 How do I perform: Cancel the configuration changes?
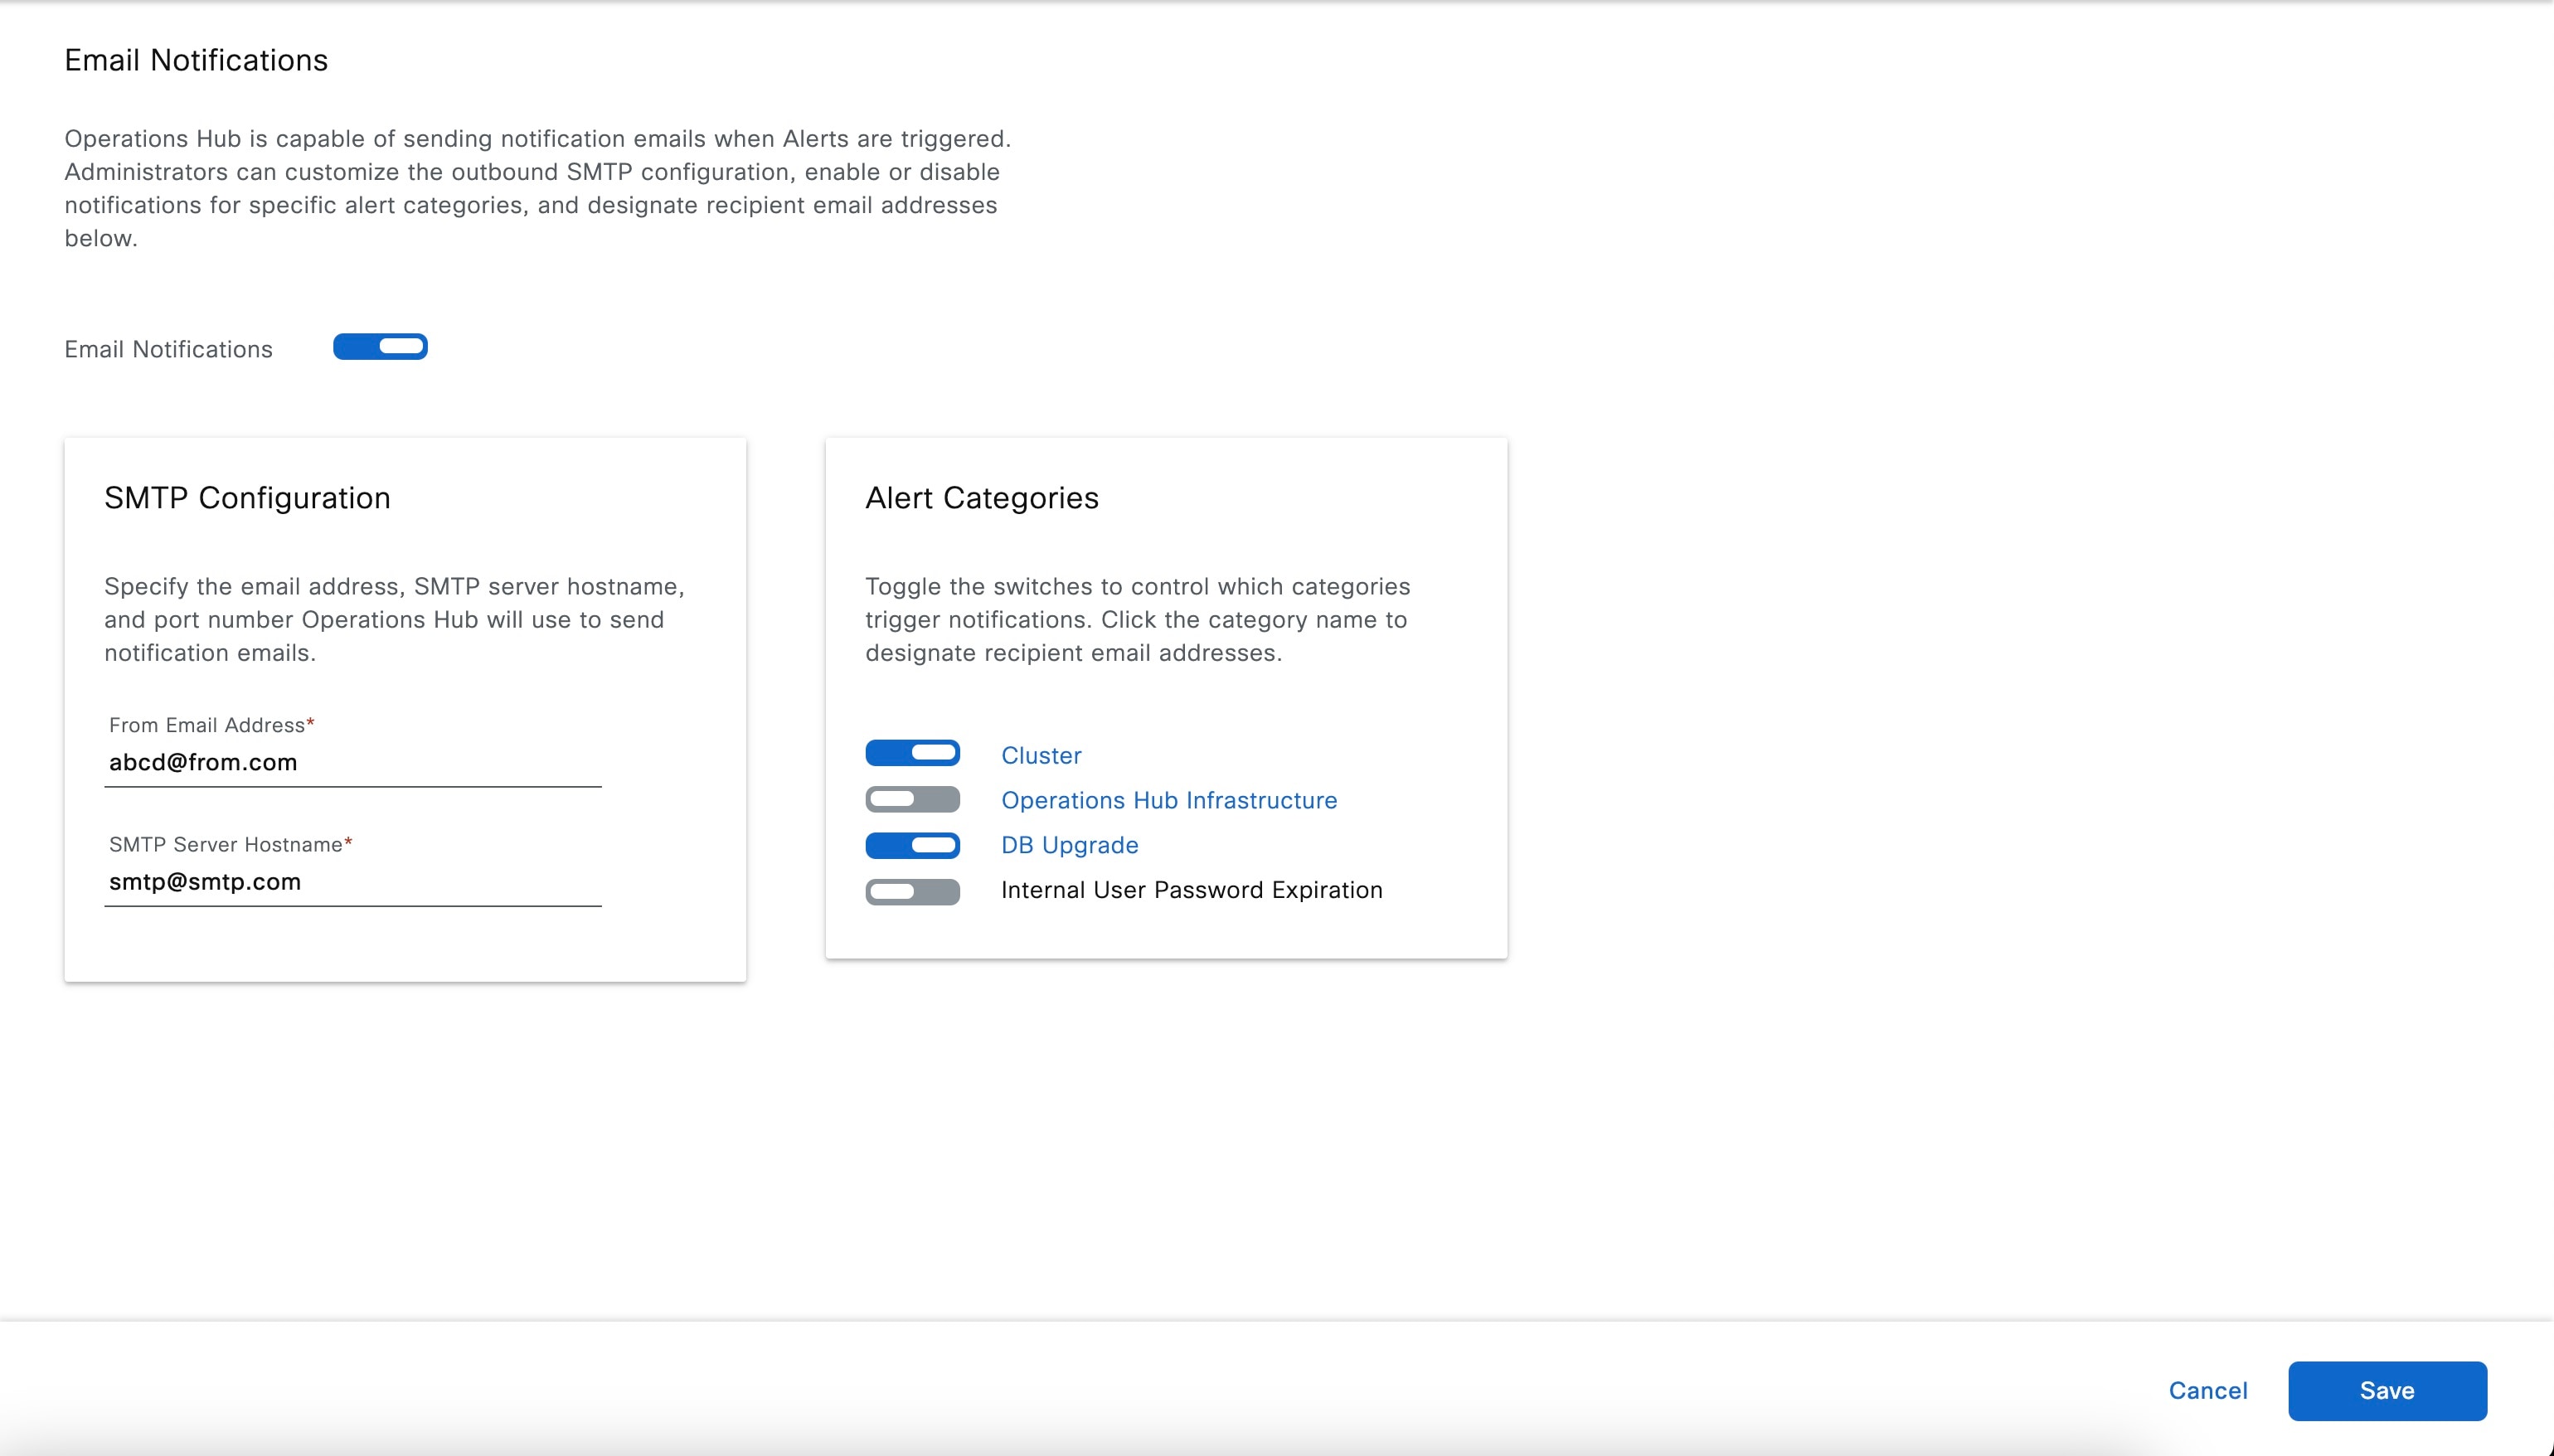[2208, 1390]
